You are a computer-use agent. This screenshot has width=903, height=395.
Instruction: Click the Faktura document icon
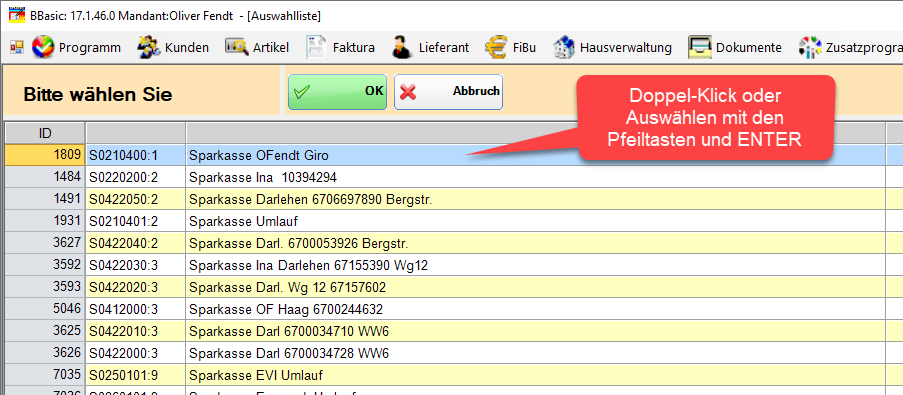(x=316, y=47)
